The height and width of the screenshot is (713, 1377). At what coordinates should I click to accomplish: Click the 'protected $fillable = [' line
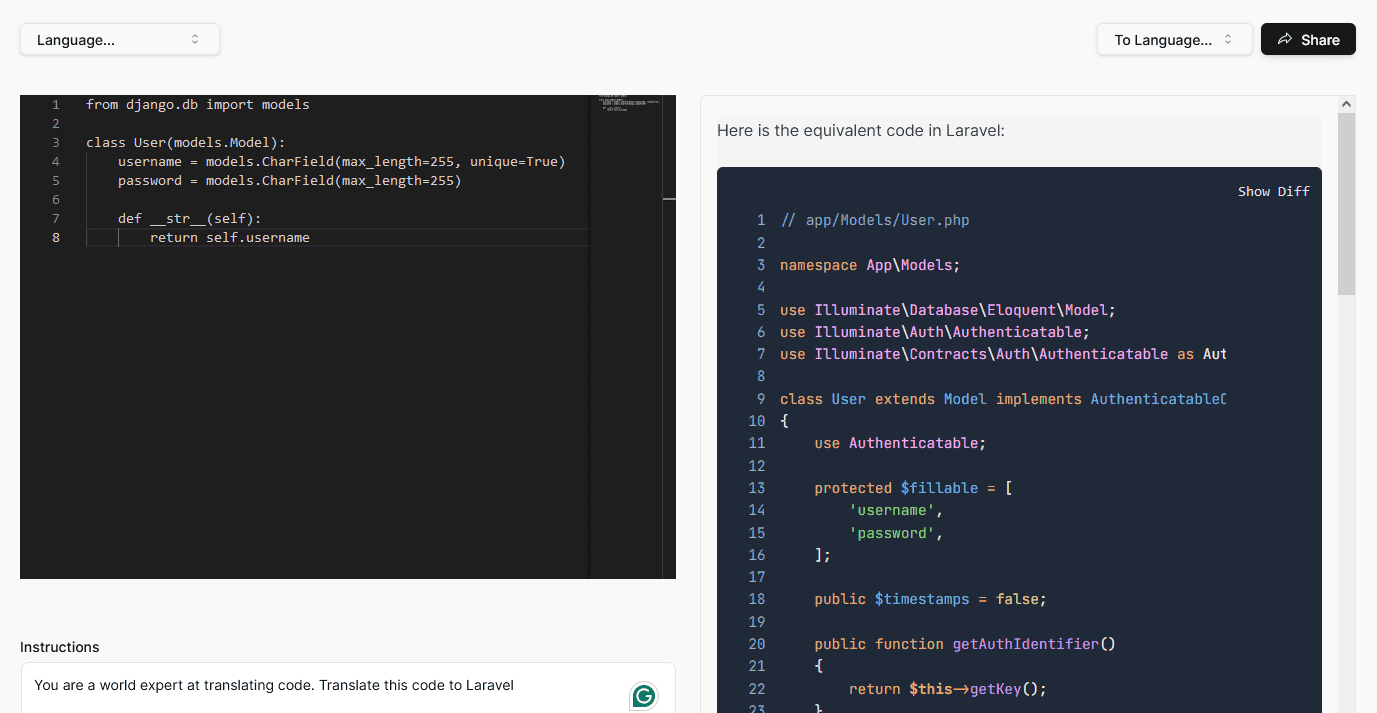[914, 488]
